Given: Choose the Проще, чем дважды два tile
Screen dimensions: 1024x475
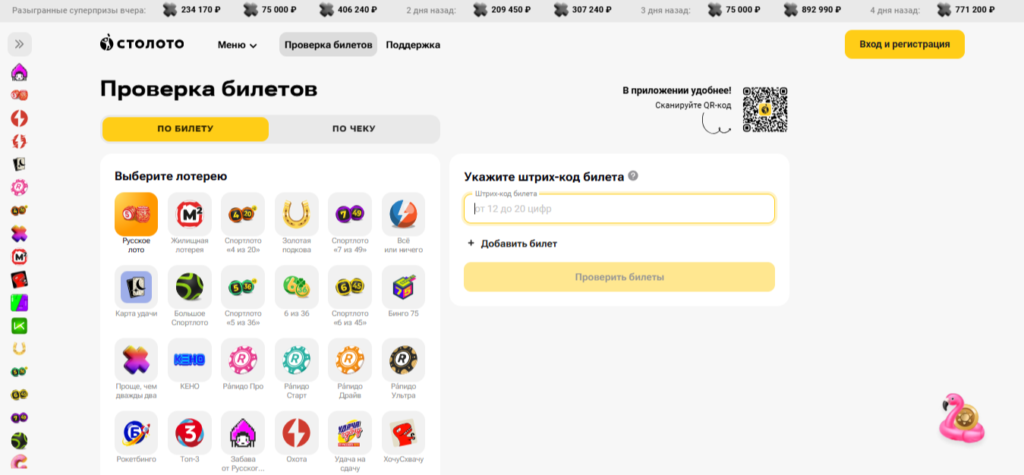Looking at the screenshot, I should point(136,369).
